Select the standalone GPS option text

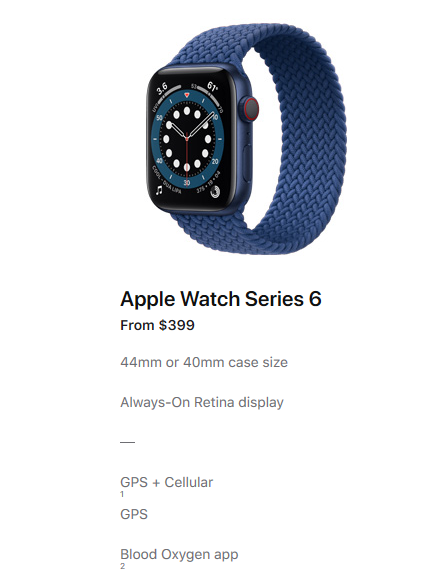click(x=134, y=514)
